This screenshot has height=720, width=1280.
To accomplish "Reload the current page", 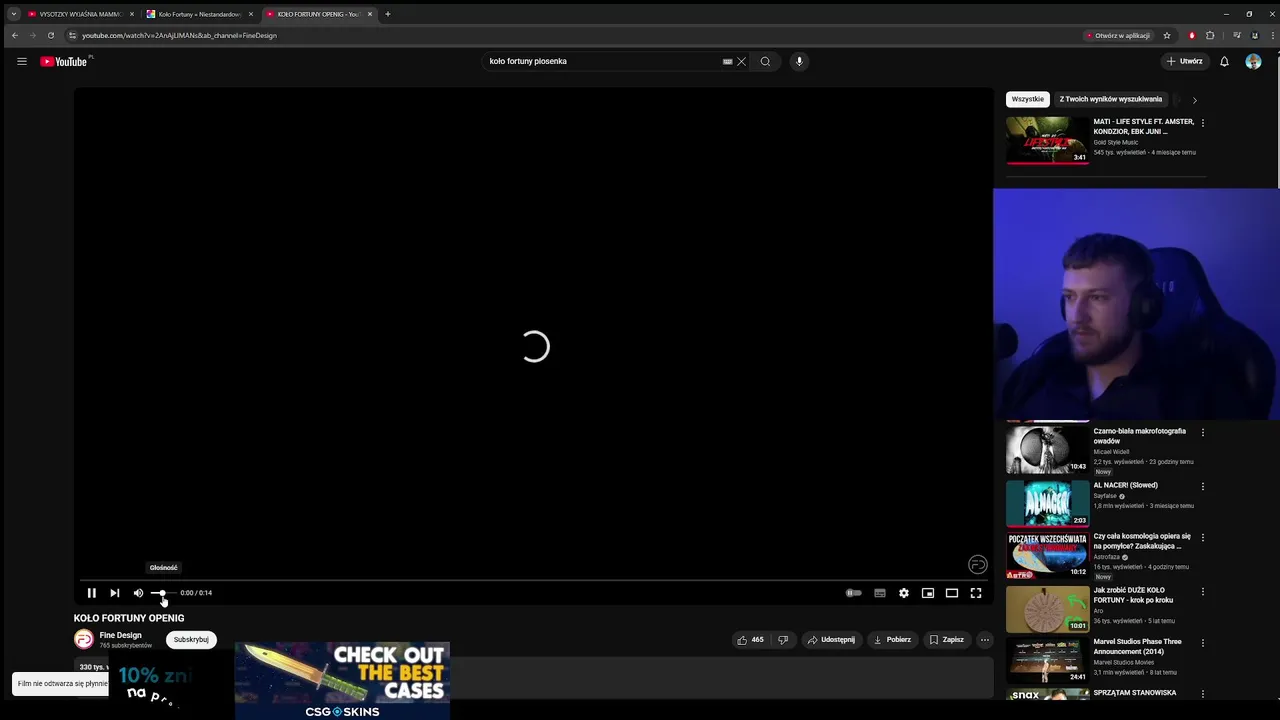I will pos(51,35).
